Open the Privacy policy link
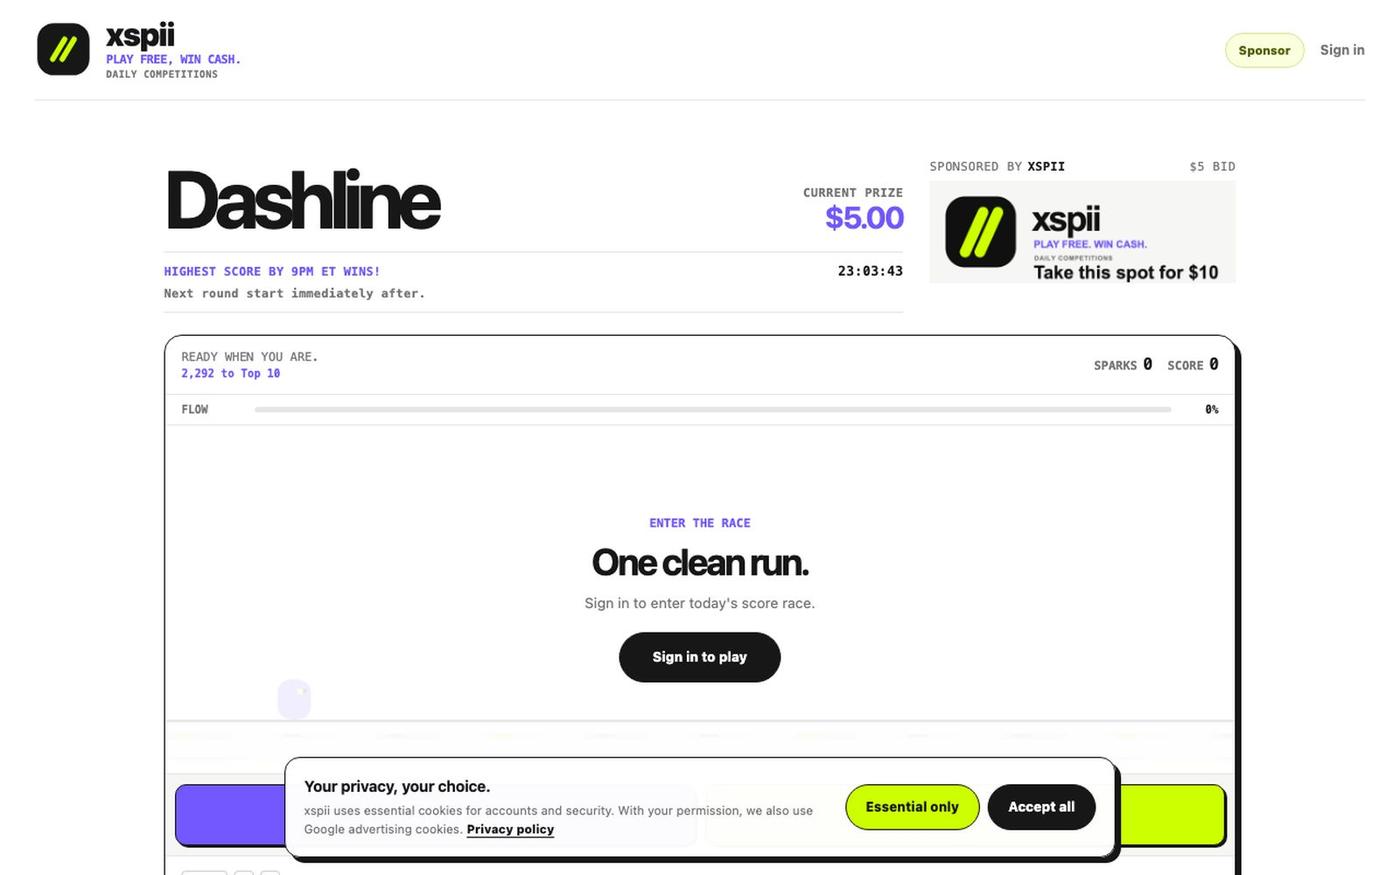This screenshot has height=875, width=1400. [x=510, y=829]
